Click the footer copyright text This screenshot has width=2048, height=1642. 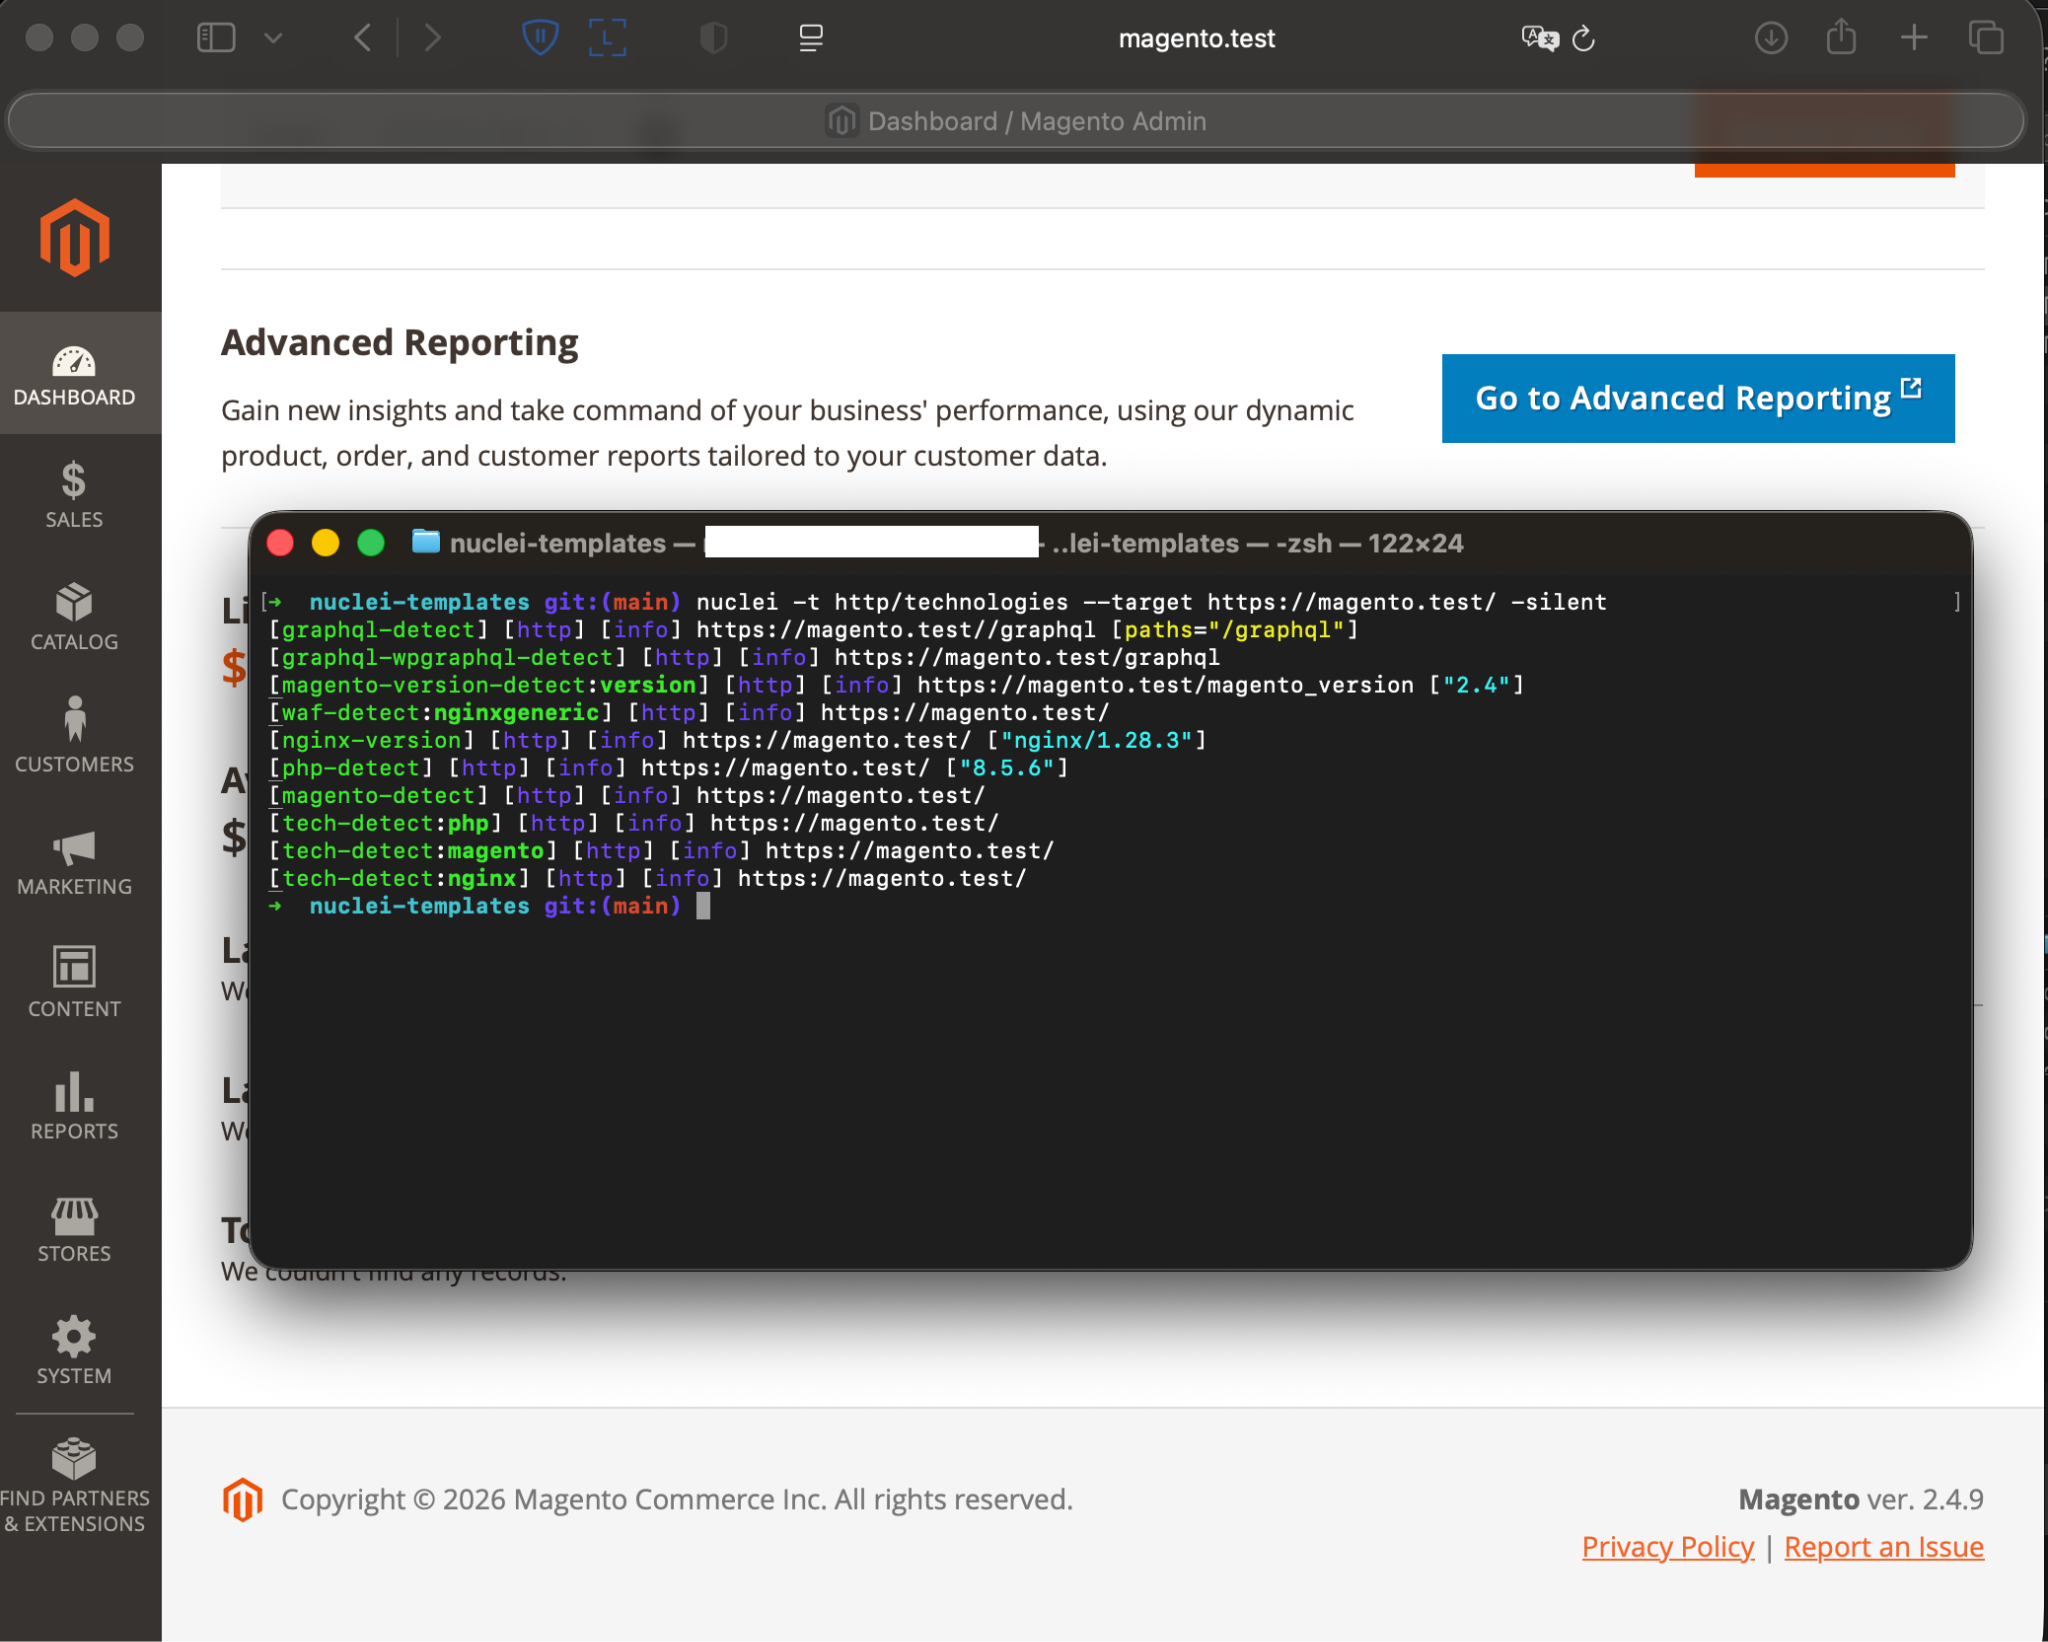click(677, 1499)
